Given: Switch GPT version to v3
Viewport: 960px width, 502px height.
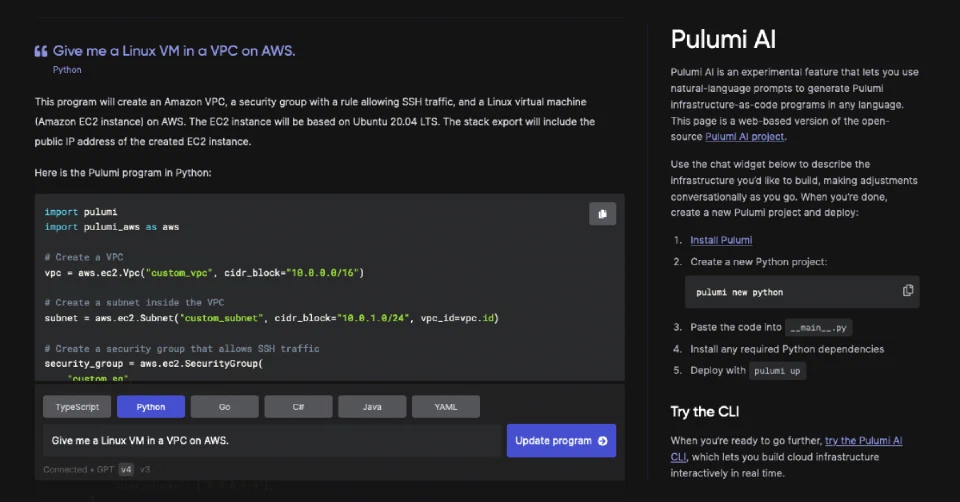Looking at the screenshot, I should coord(145,470).
